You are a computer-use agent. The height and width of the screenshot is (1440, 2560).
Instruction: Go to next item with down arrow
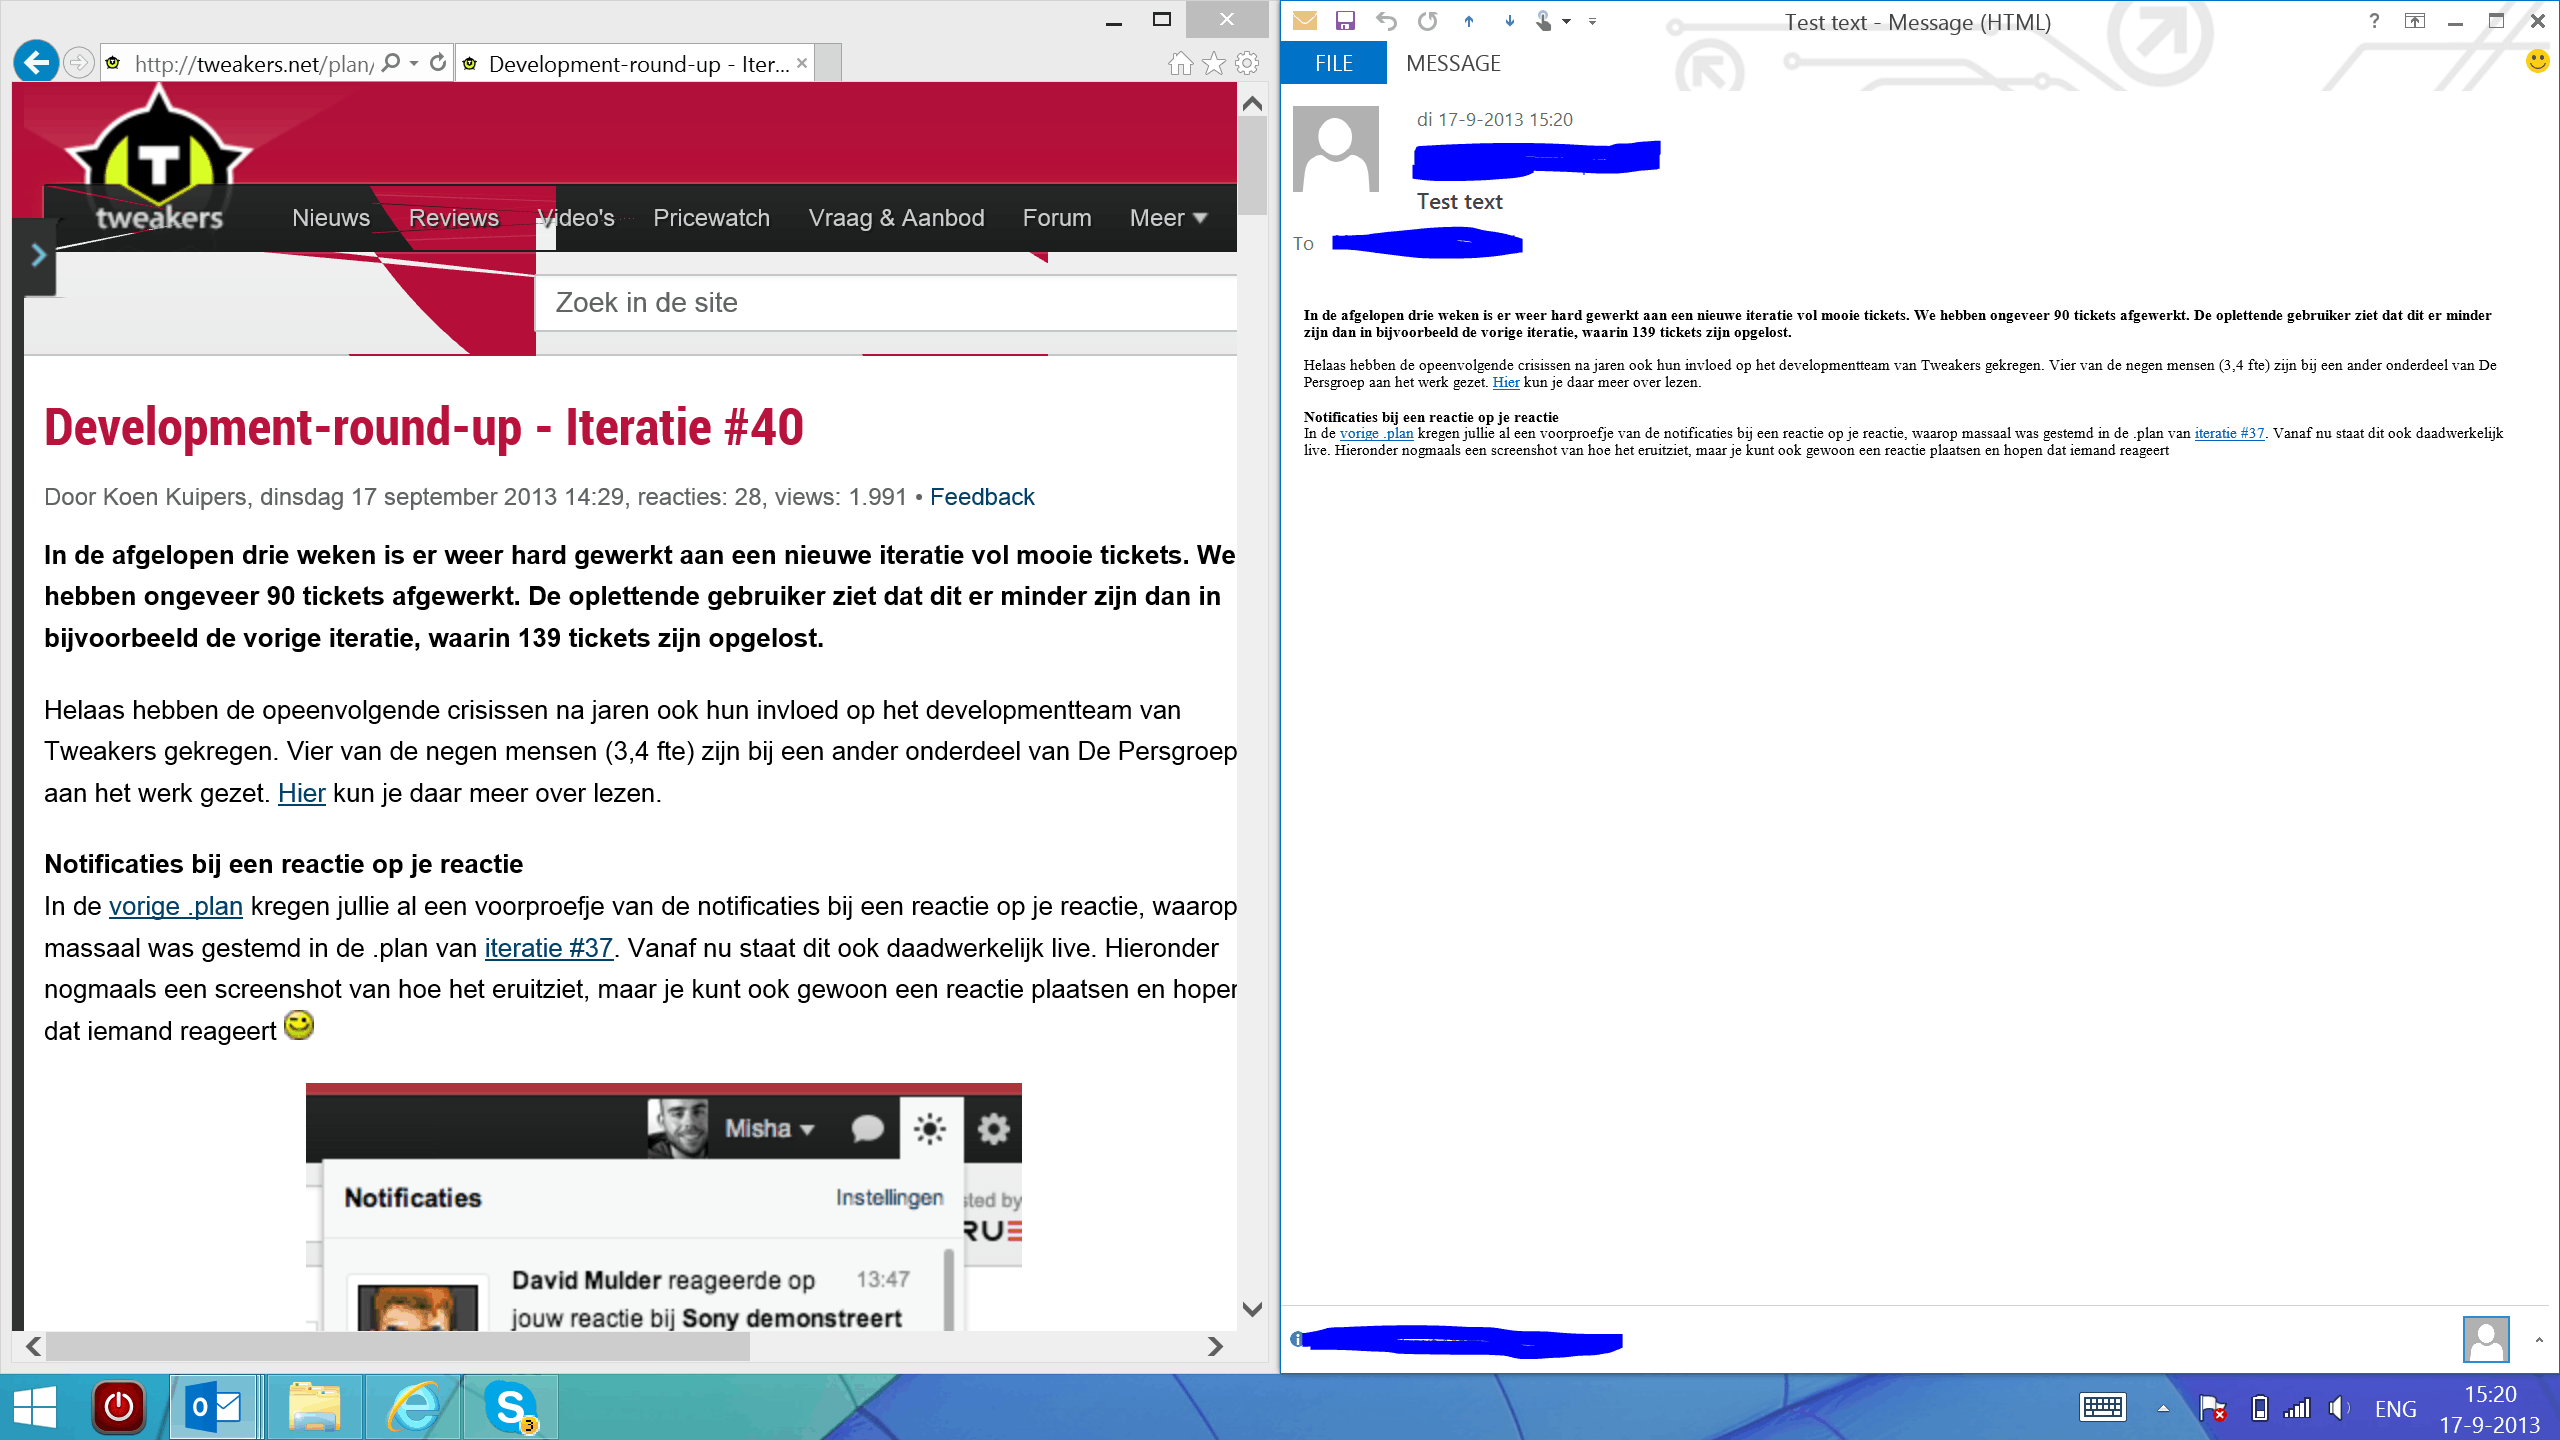(1510, 21)
